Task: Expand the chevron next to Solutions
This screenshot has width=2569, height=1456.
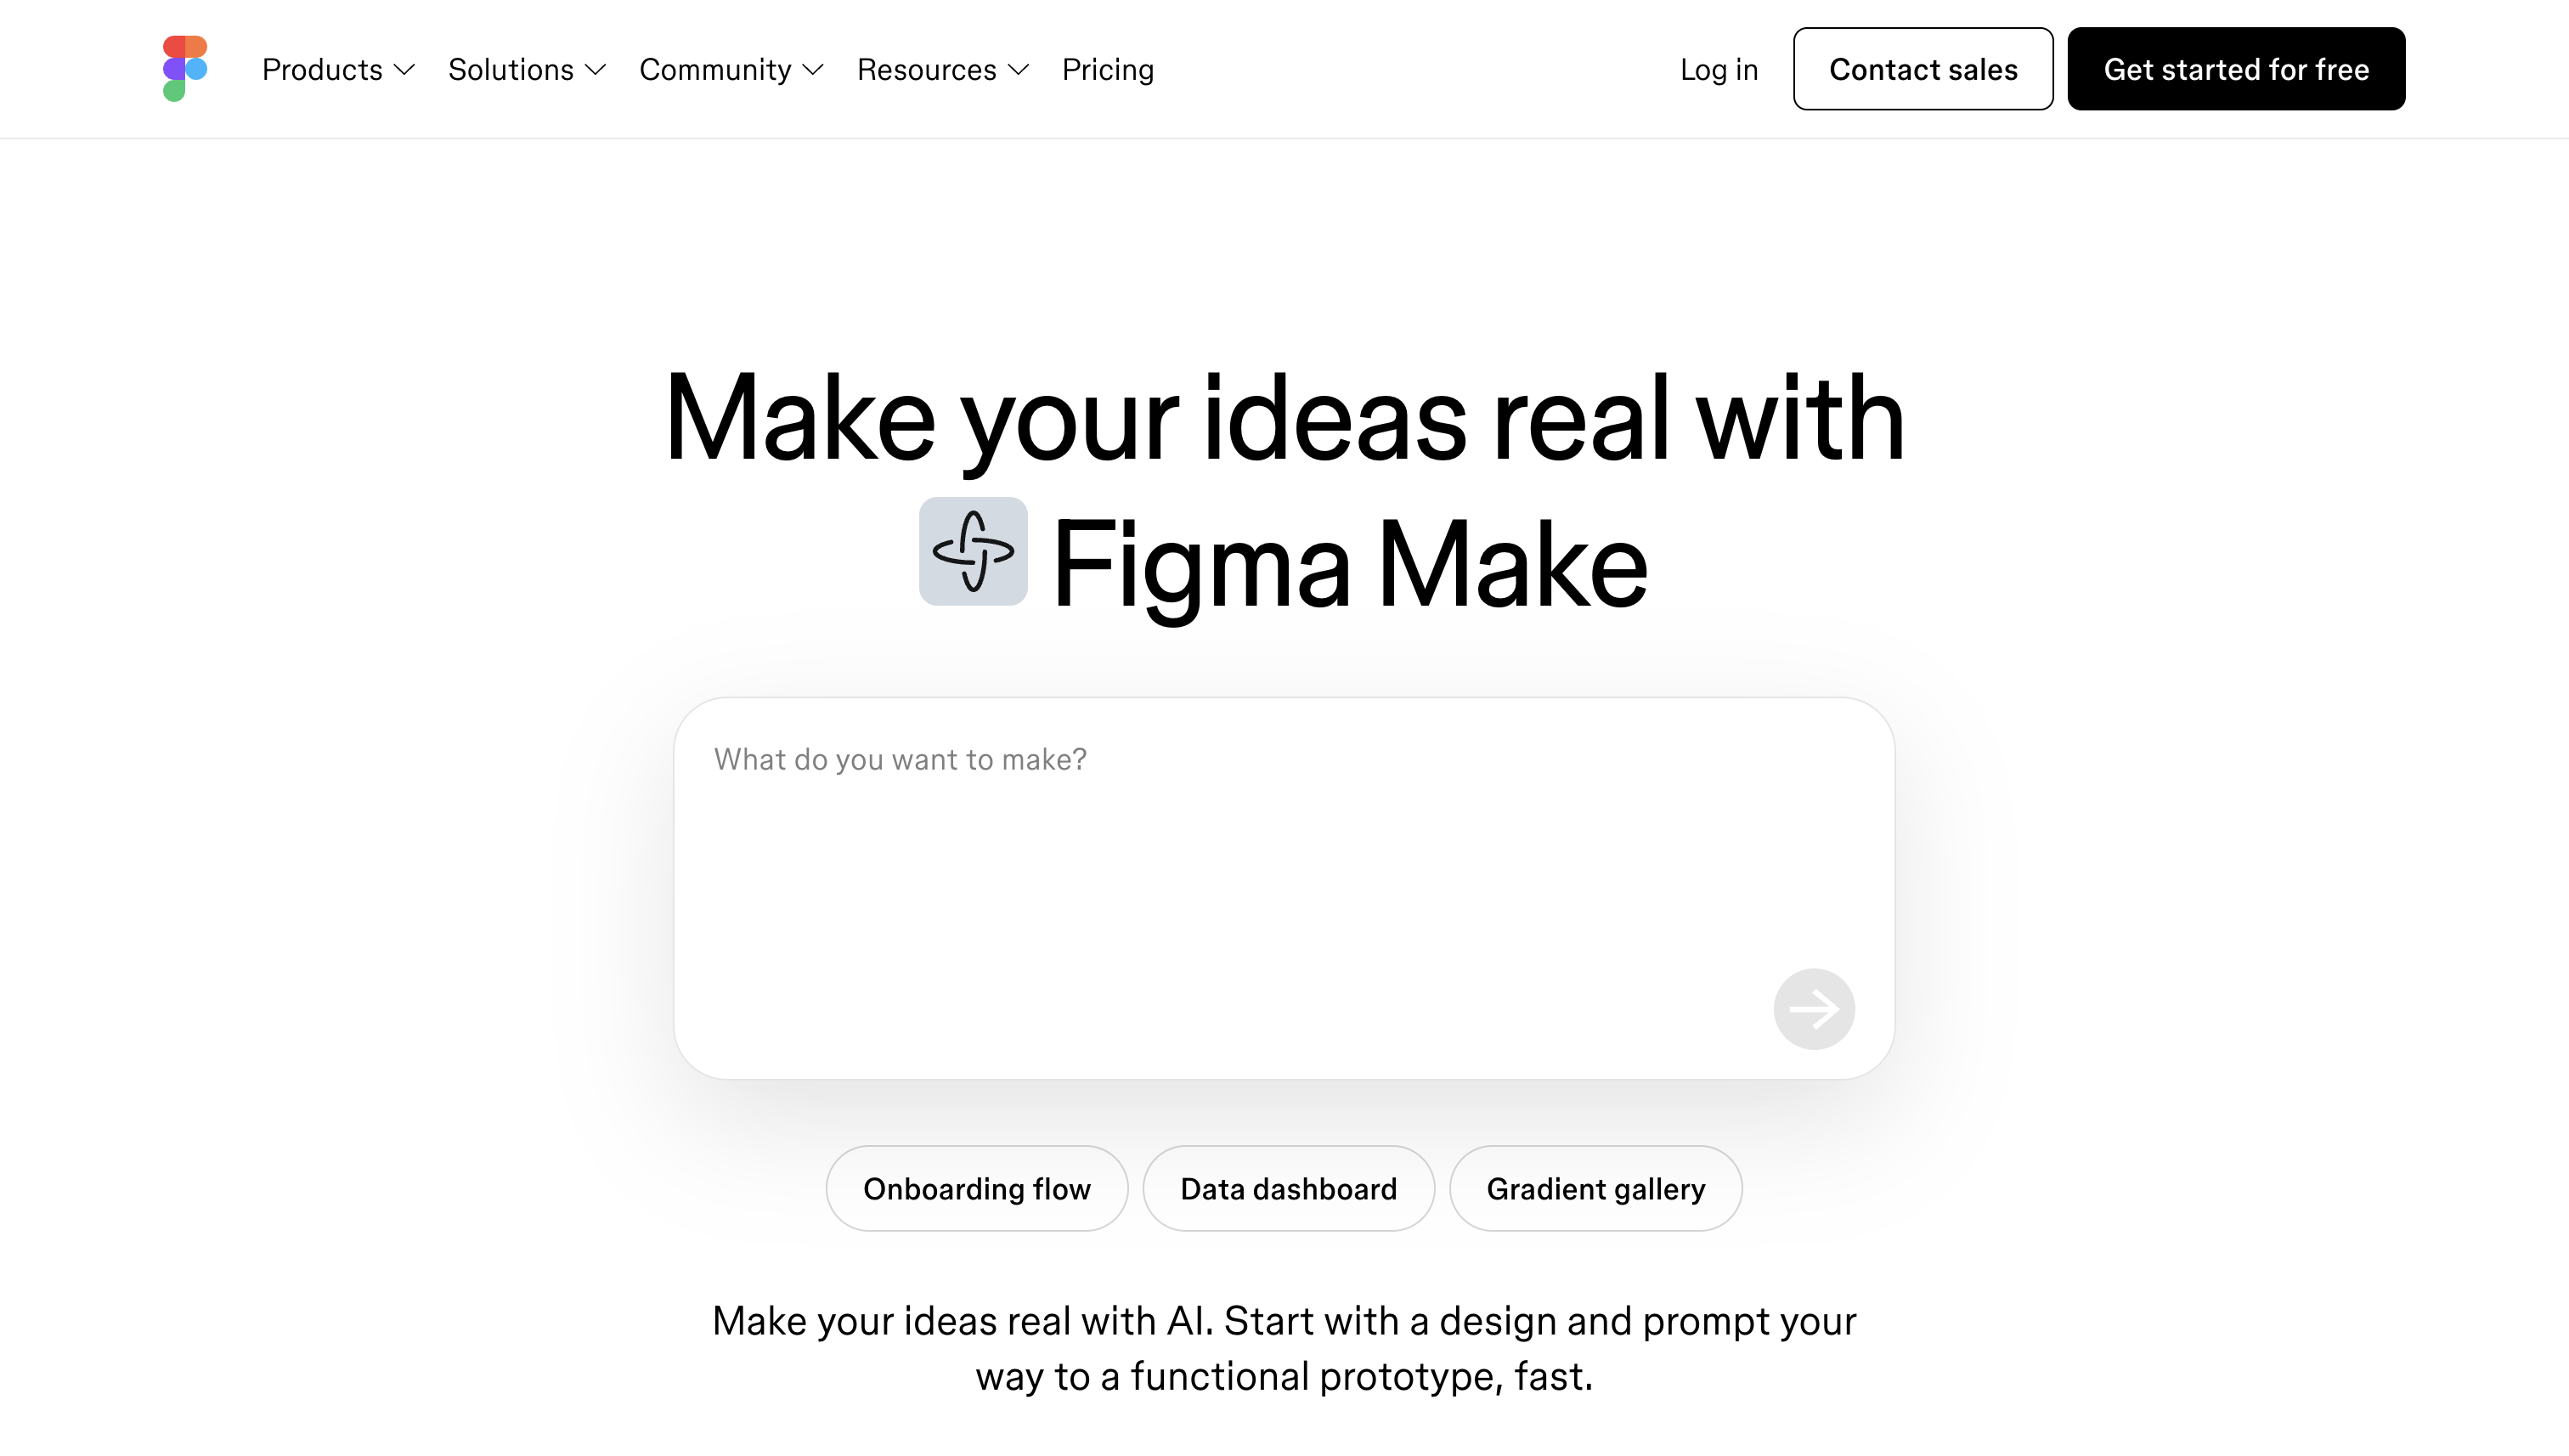Action: click(595, 70)
